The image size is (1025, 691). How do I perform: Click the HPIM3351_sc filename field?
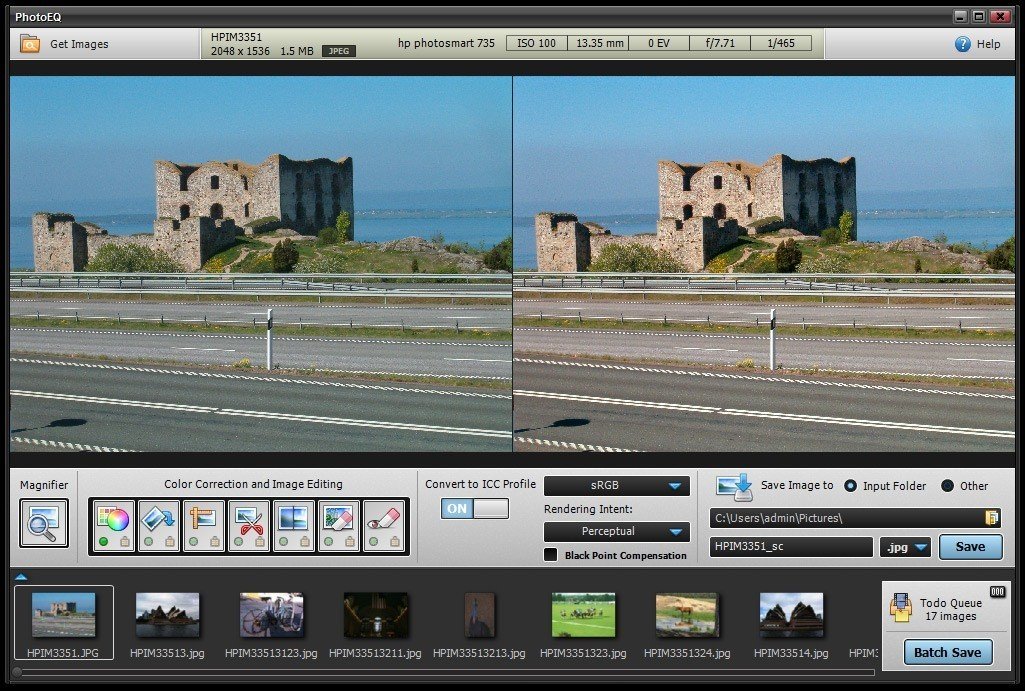click(791, 547)
